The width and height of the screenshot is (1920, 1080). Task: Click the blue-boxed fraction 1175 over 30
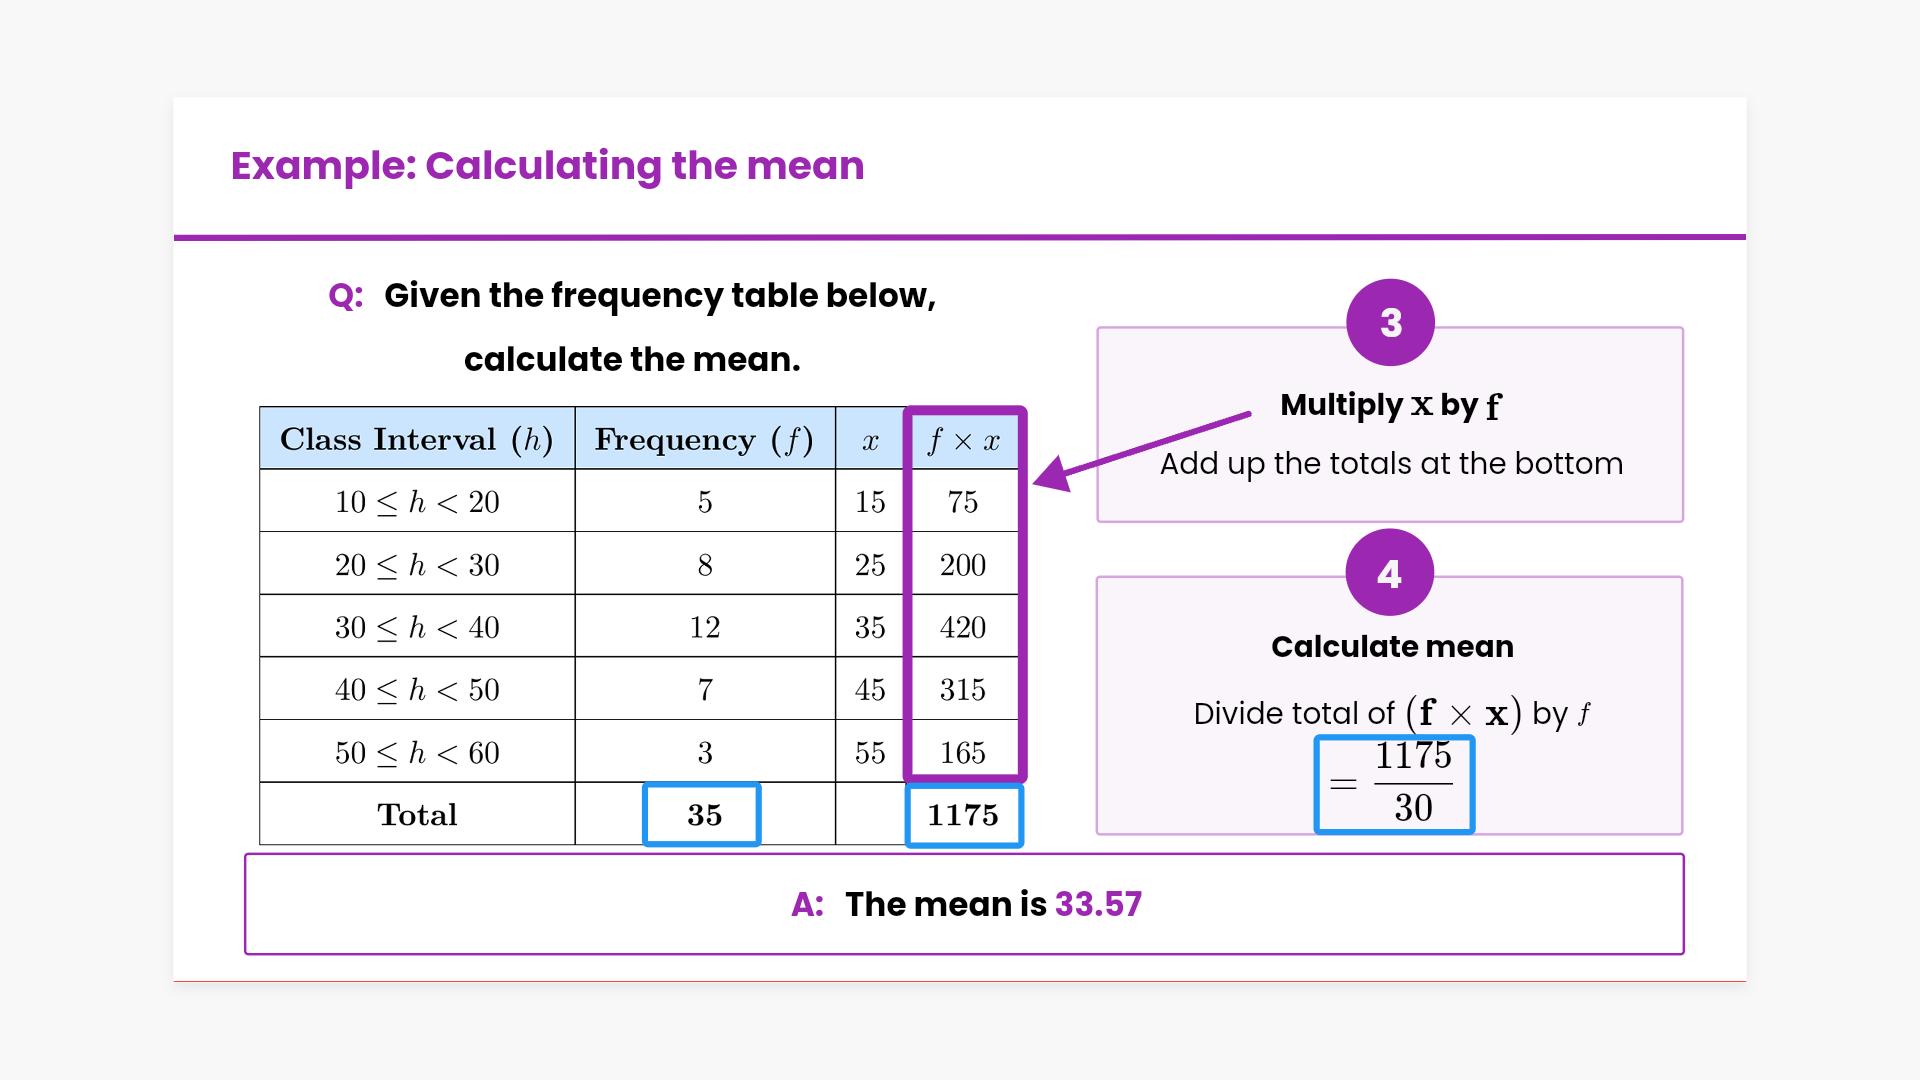(x=1395, y=784)
